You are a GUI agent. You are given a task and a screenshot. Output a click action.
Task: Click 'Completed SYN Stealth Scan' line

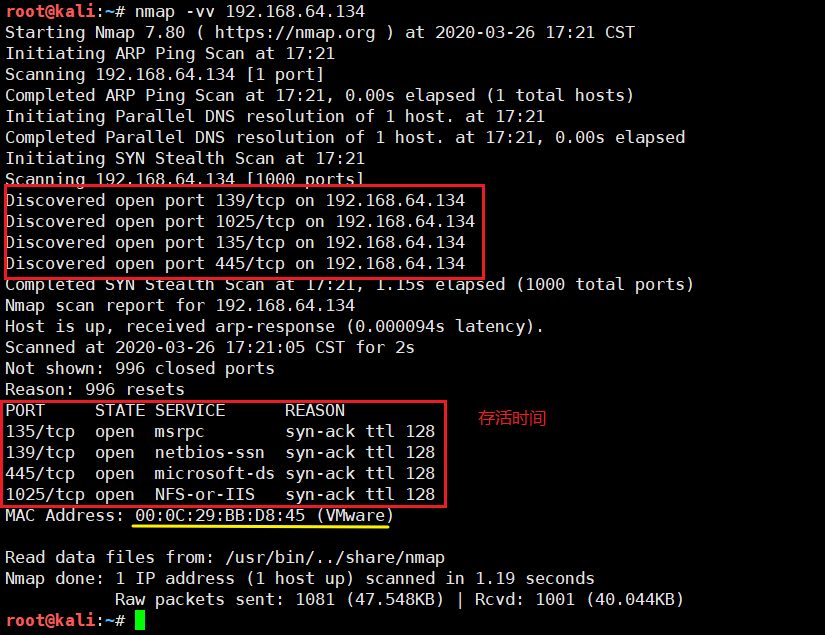point(350,285)
